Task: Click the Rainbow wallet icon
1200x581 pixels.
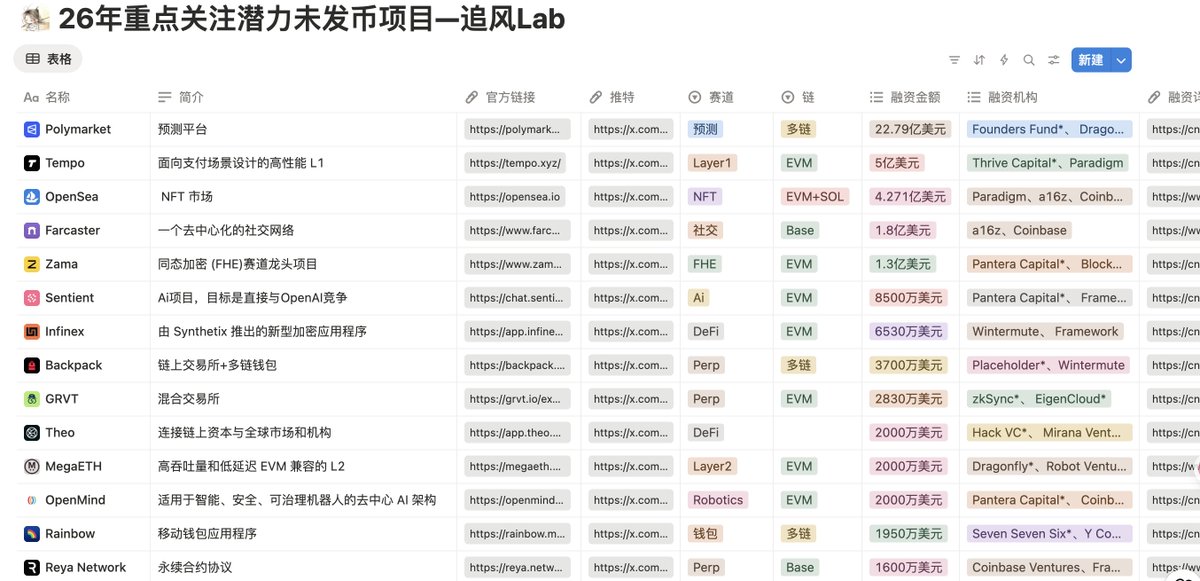Action: coord(31,534)
